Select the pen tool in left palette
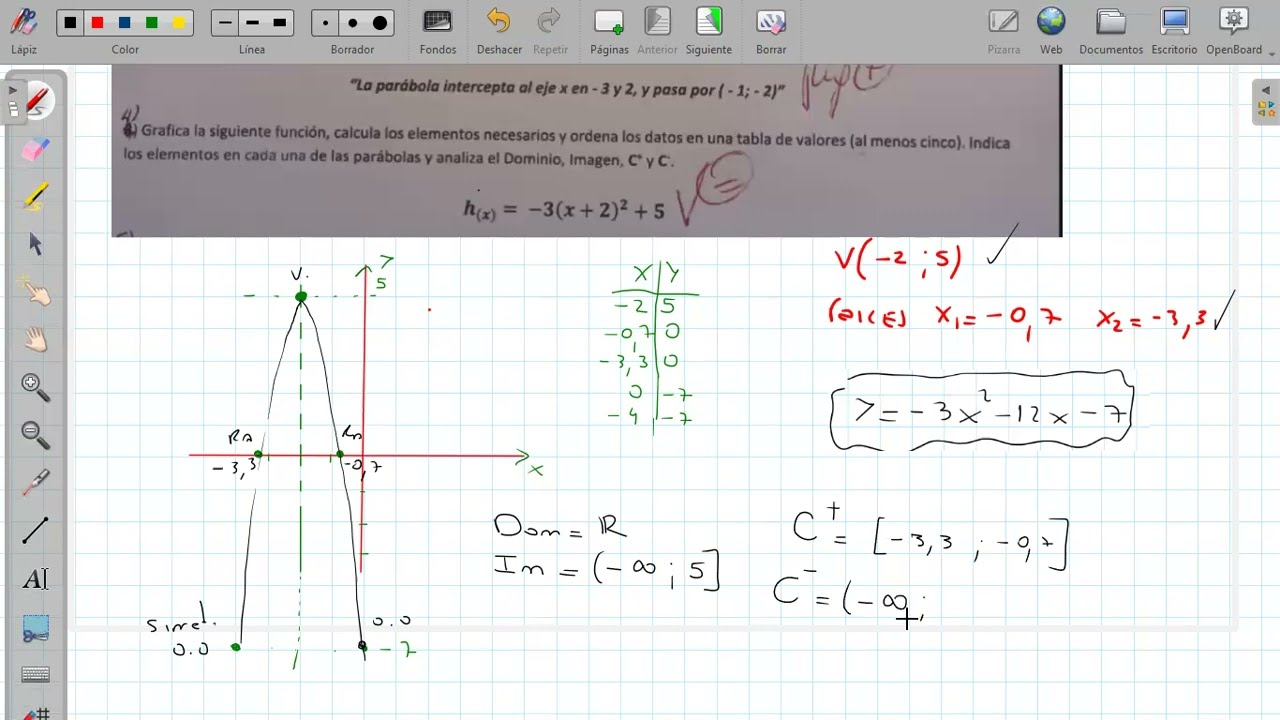Screen dimensions: 1280x720 tap(37, 101)
